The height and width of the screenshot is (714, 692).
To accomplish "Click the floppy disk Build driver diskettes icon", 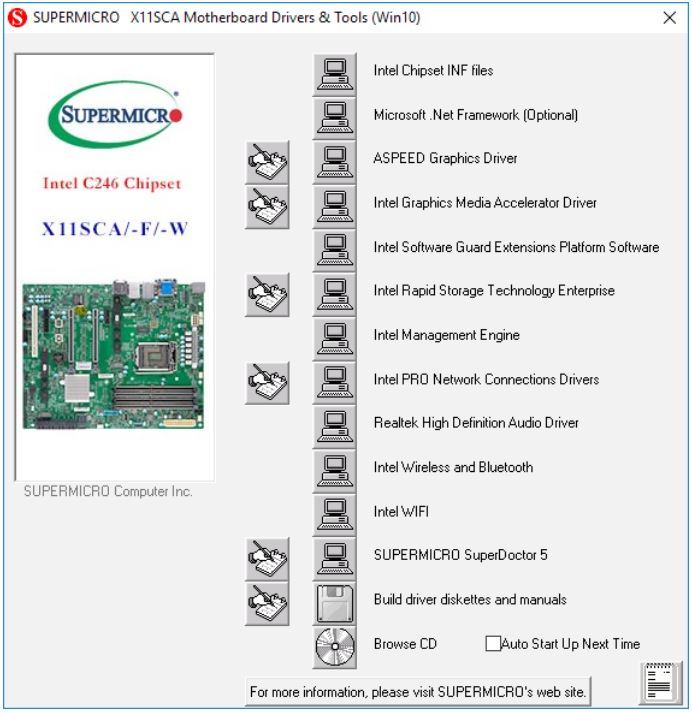I will (x=335, y=604).
